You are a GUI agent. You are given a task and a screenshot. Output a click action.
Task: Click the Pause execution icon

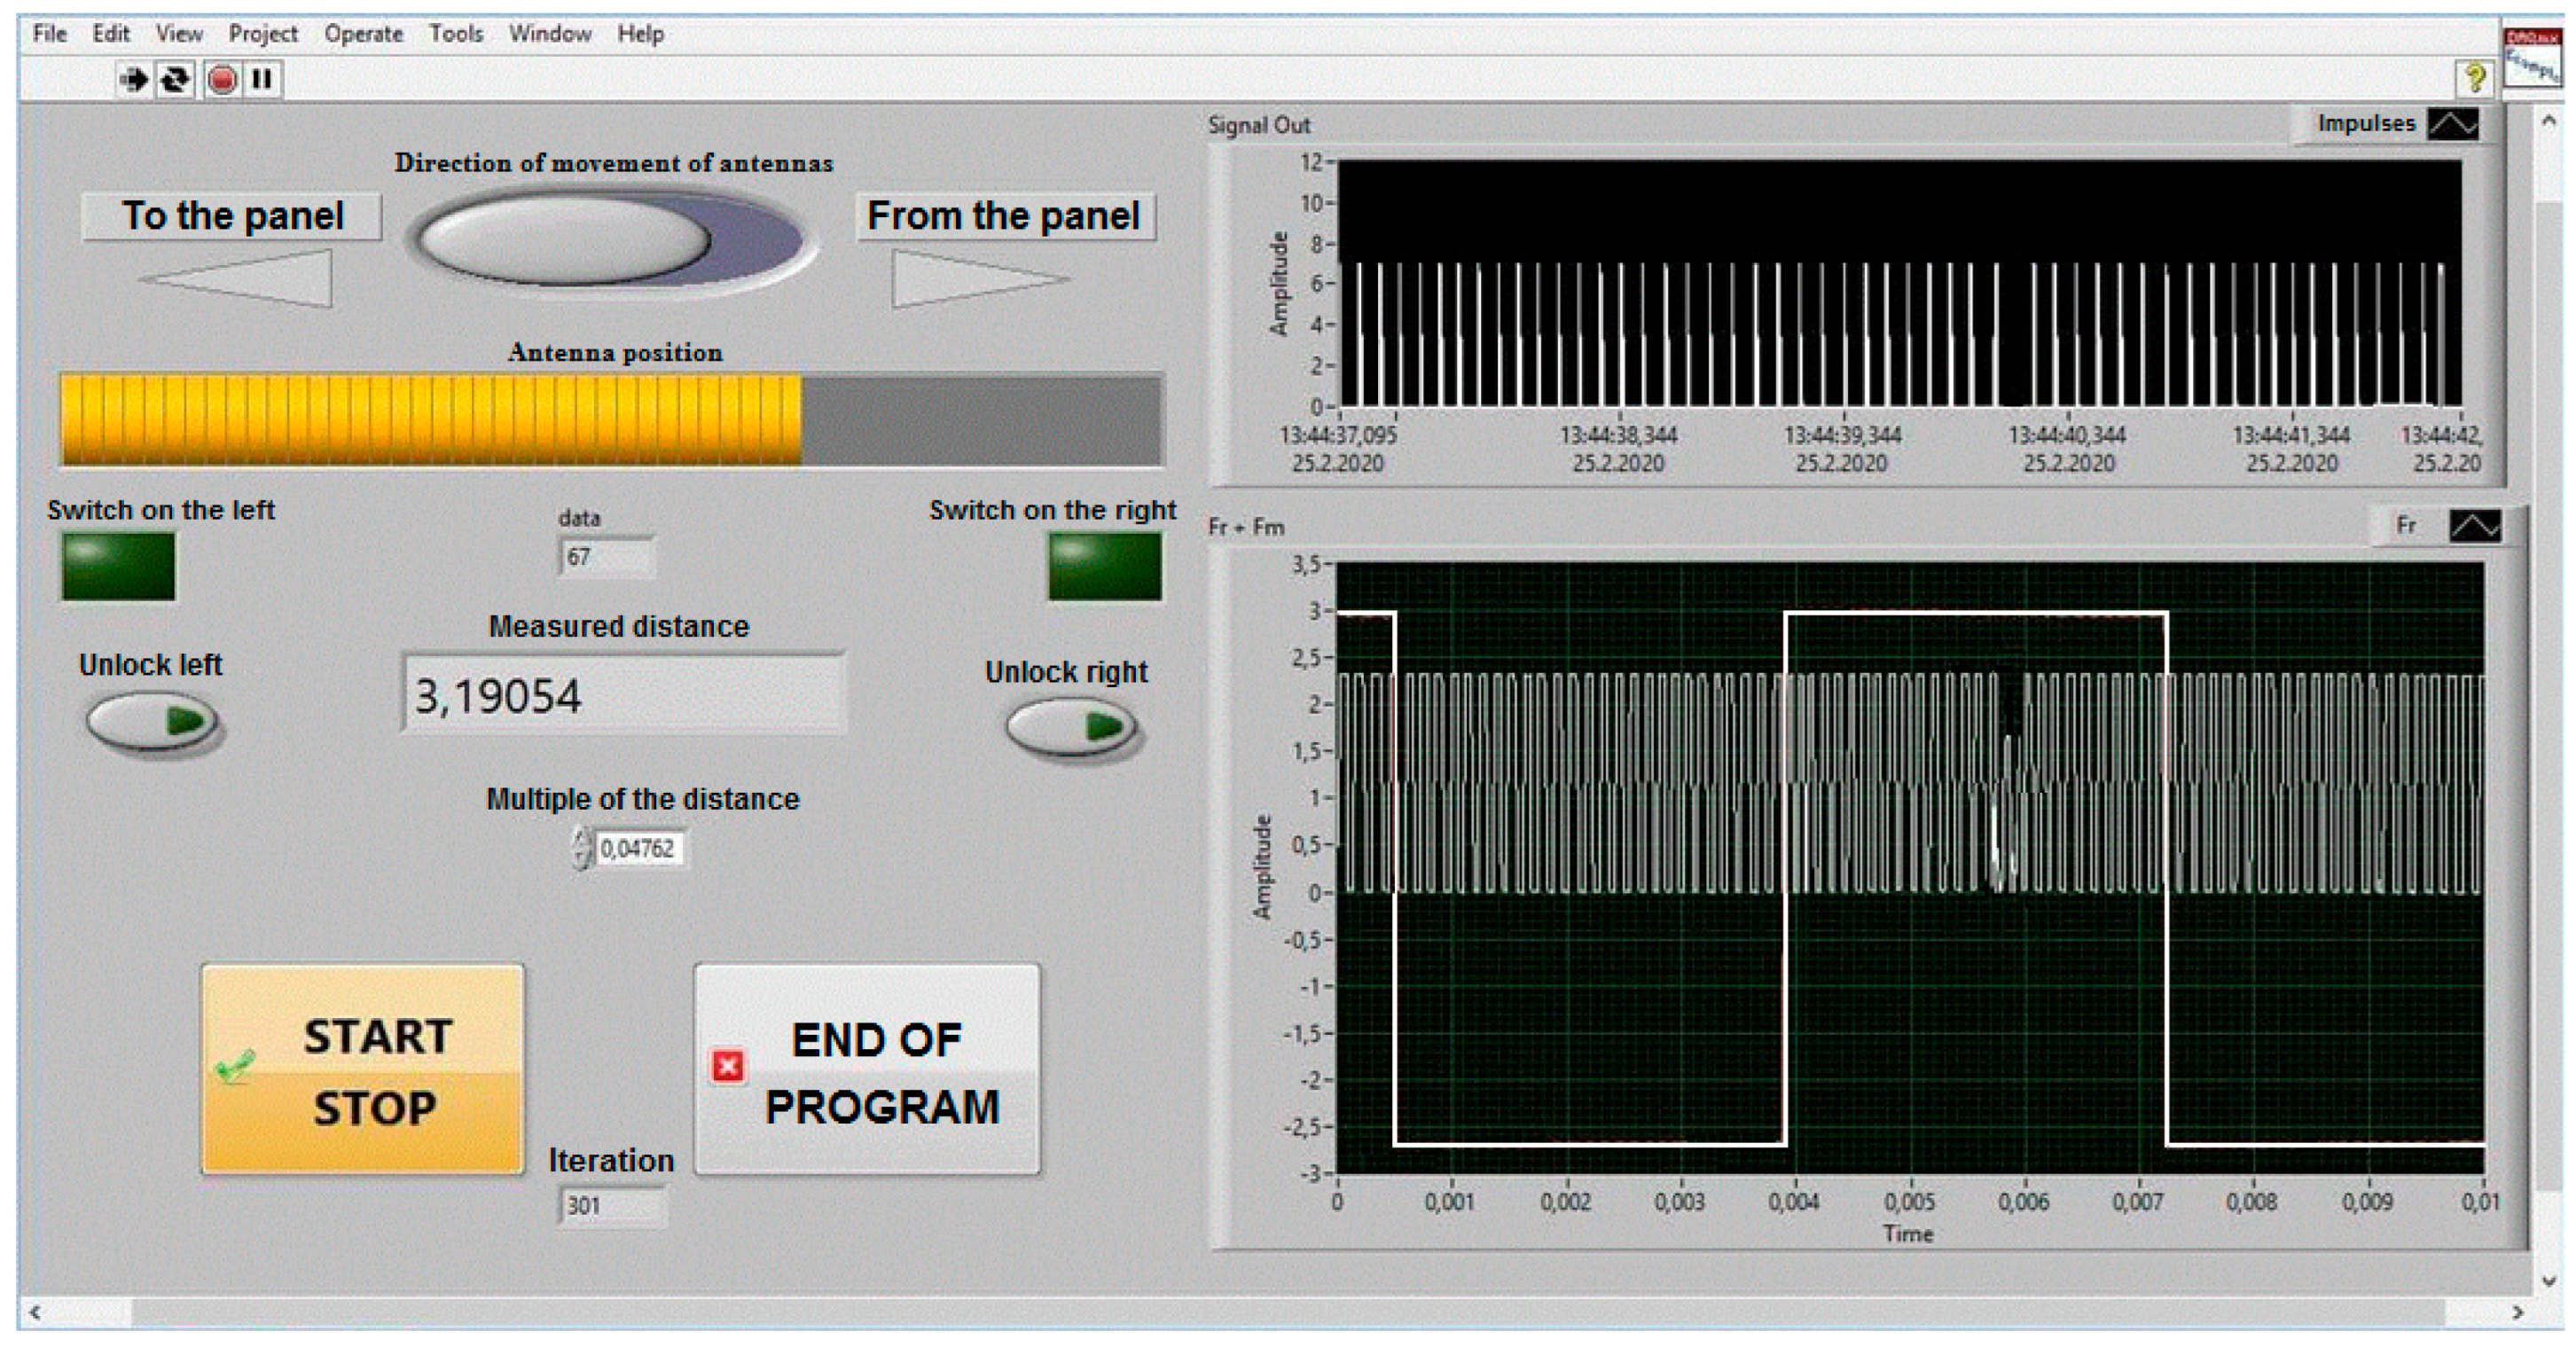pos(262,79)
